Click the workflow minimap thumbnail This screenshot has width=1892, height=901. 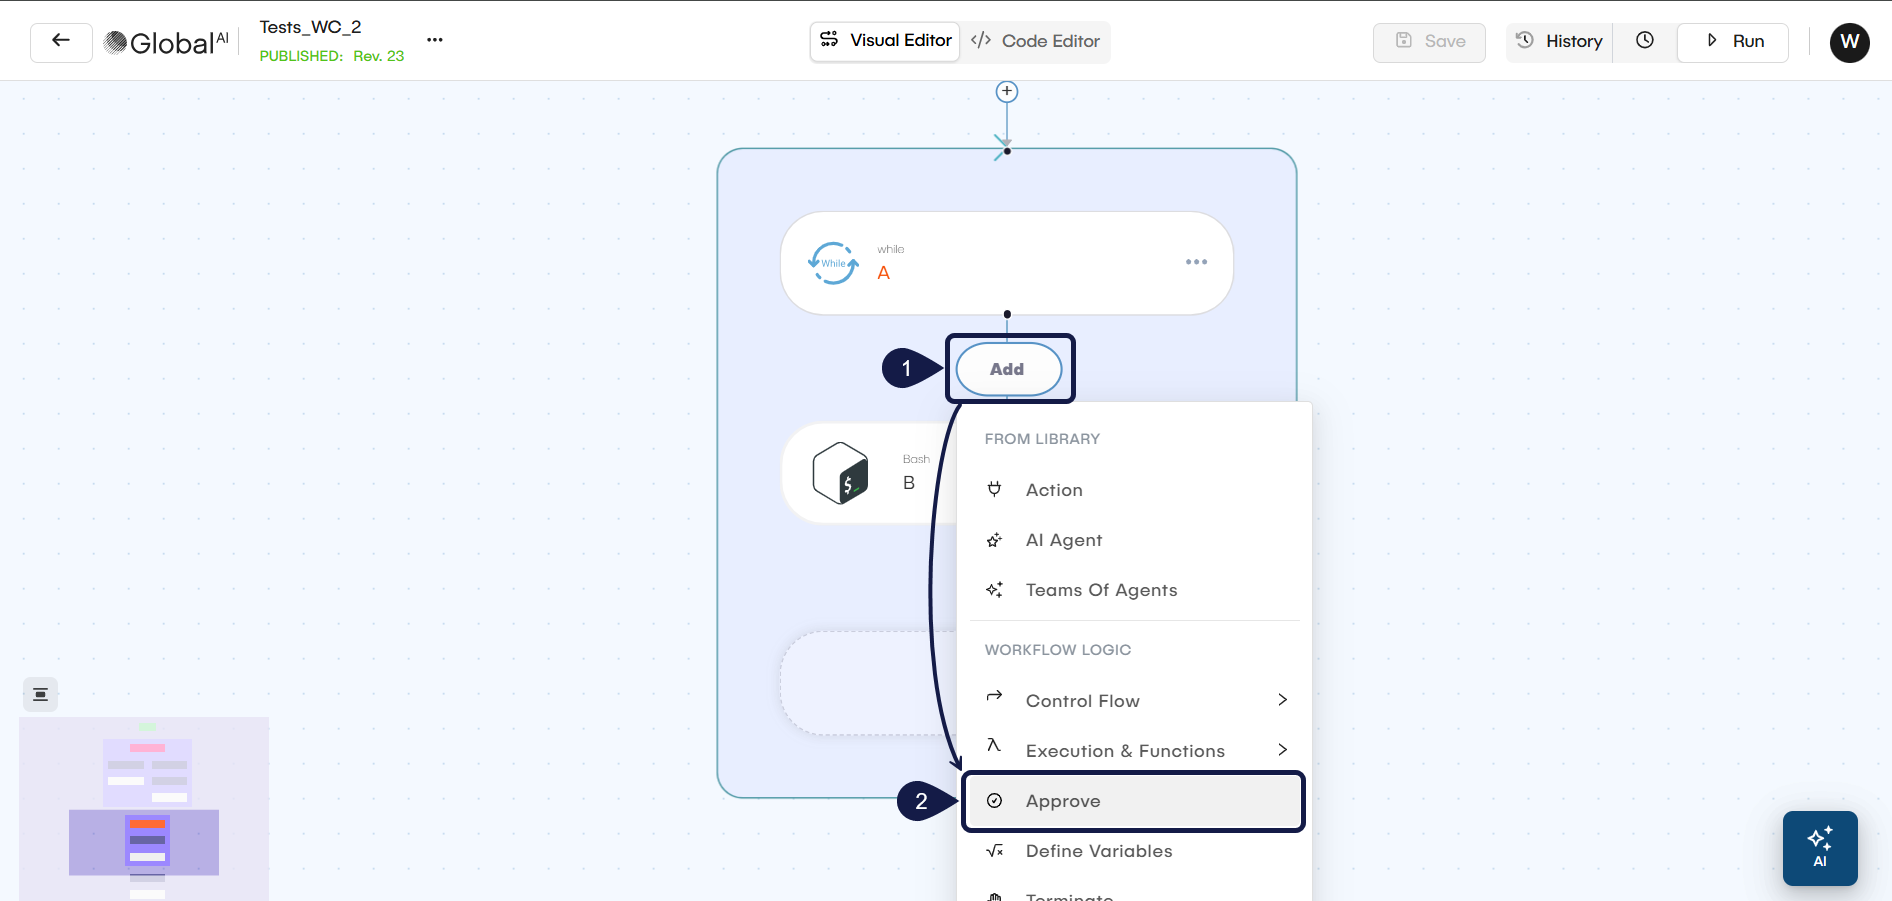[x=144, y=808]
